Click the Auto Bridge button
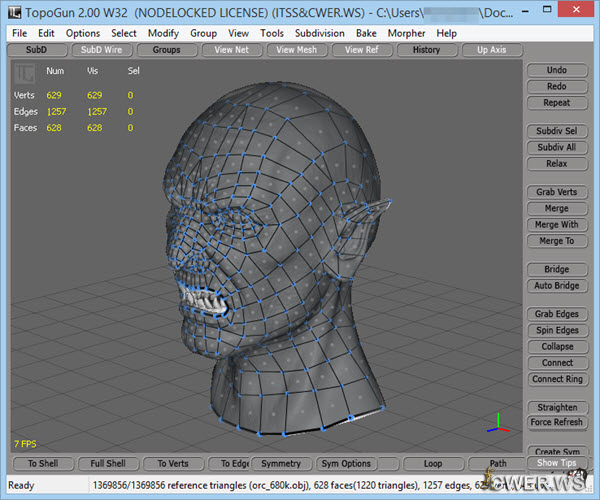Screen dimensions: 600x500 pyautogui.click(x=556, y=286)
